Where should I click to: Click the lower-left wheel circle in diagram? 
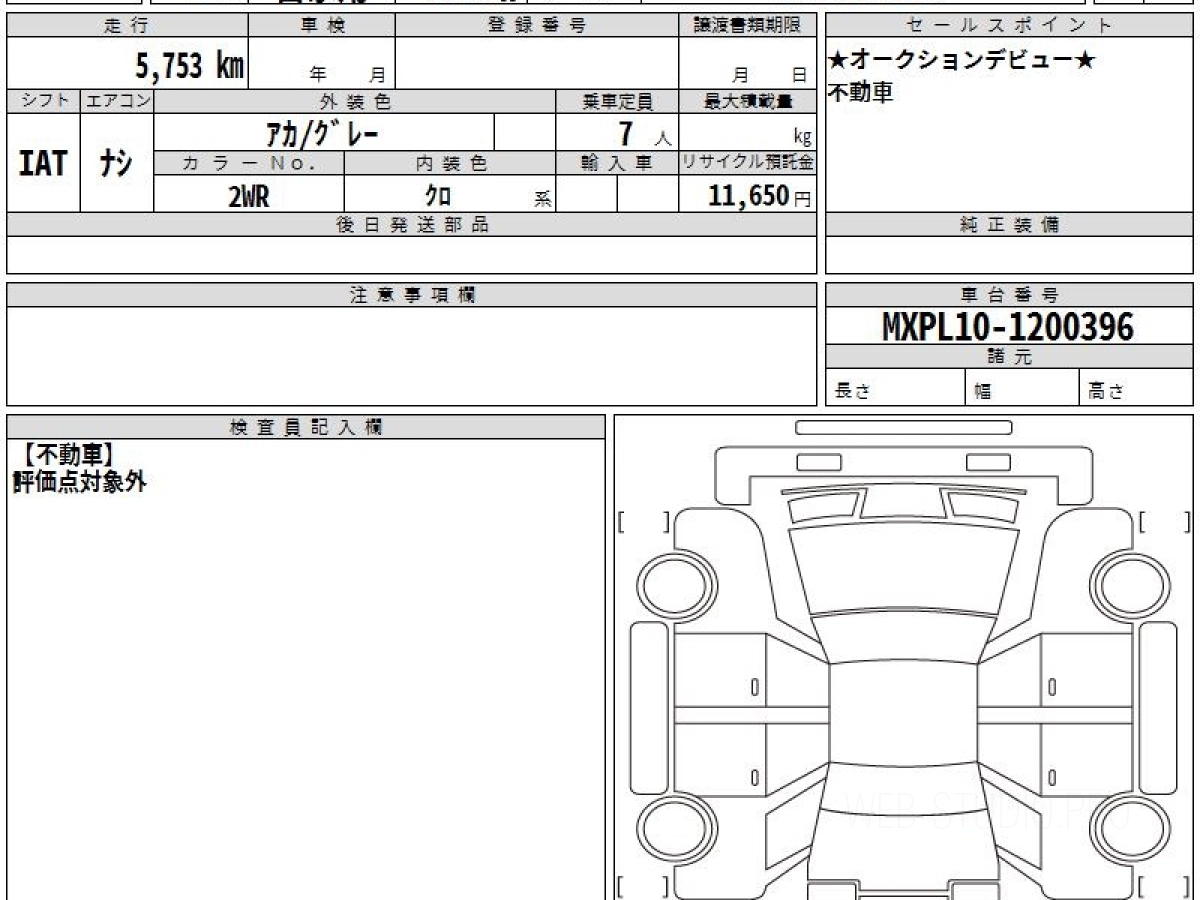(x=674, y=829)
